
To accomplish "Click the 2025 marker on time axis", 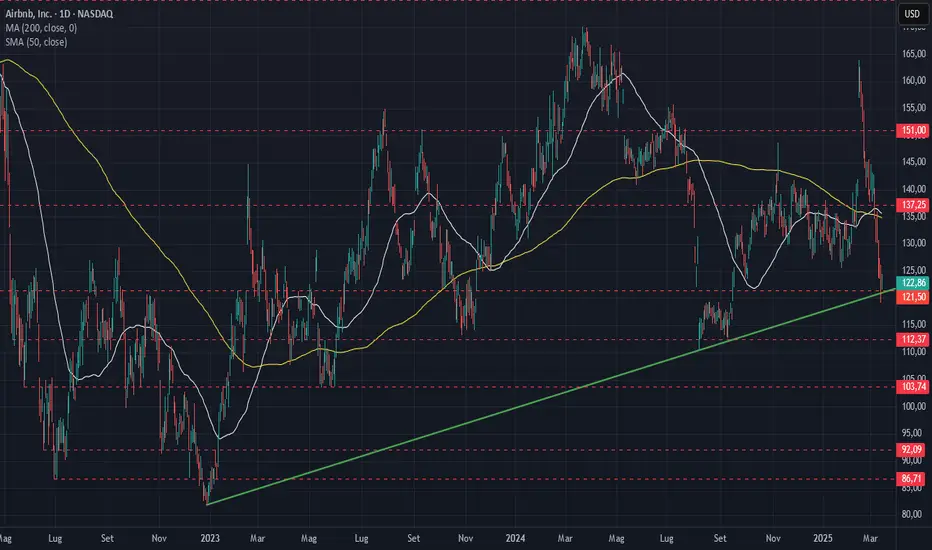I will tap(823, 538).
